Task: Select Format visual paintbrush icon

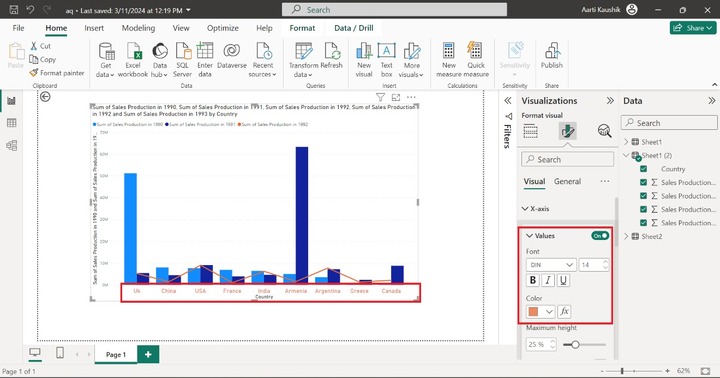Action: pos(568,131)
